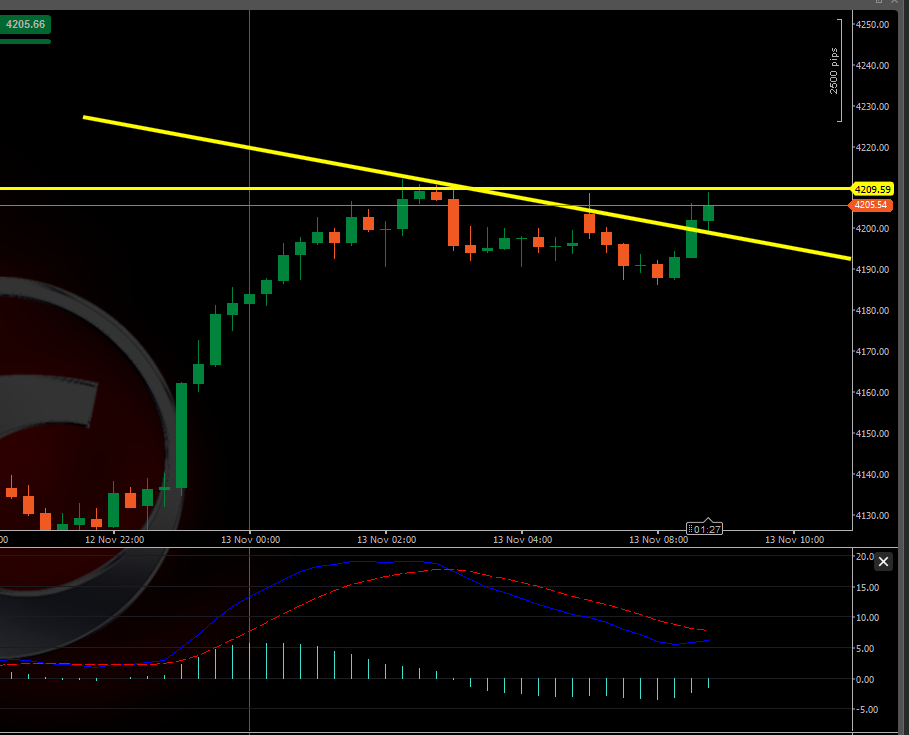
Task: Click the 4170.00 price axis label
Action: [x=872, y=352]
